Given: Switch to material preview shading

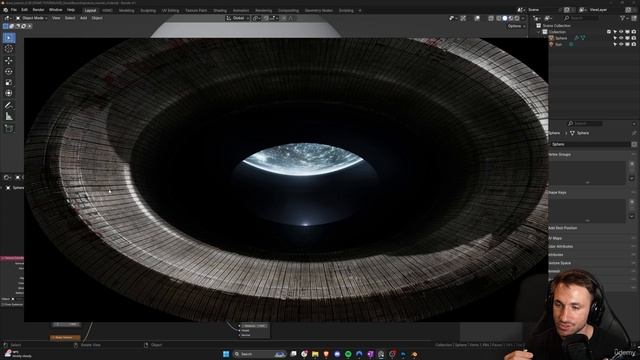Looking at the screenshot, I should 511,18.
